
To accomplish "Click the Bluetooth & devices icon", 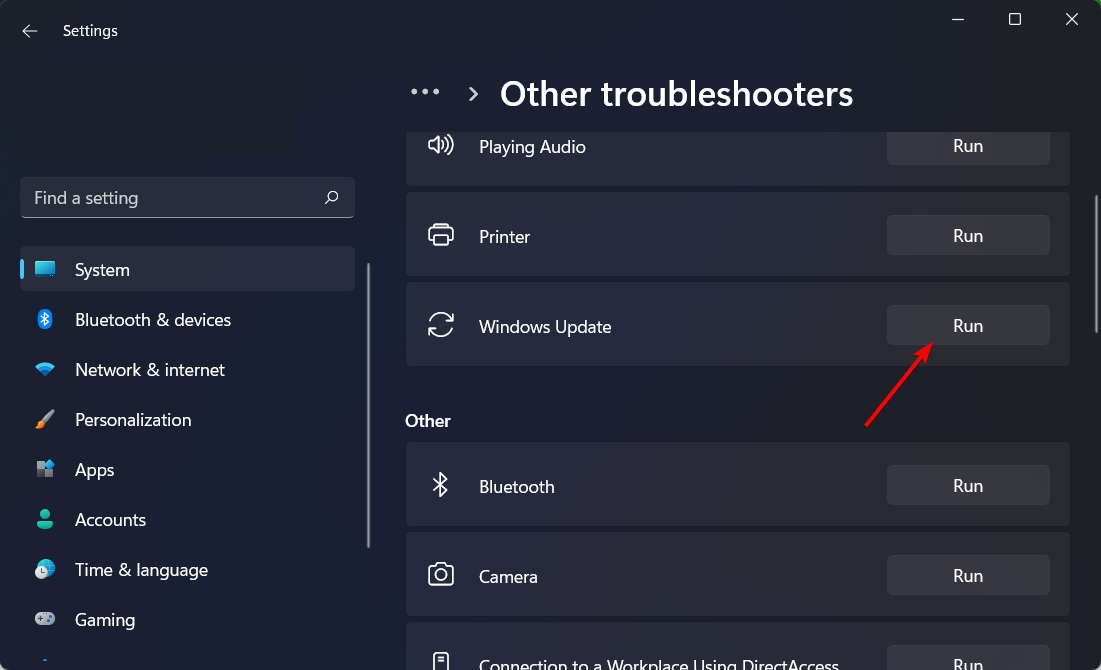I will (45, 320).
